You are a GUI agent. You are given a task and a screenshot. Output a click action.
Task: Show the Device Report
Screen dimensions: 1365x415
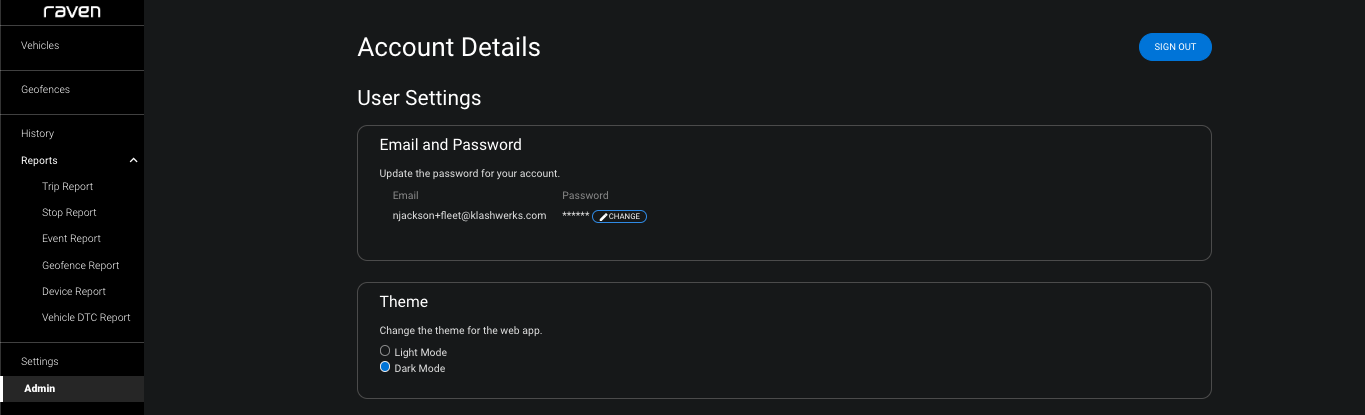(x=74, y=291)
